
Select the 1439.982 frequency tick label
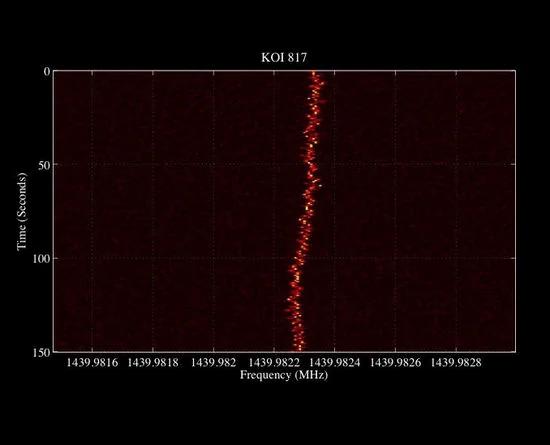pos(214,363)
